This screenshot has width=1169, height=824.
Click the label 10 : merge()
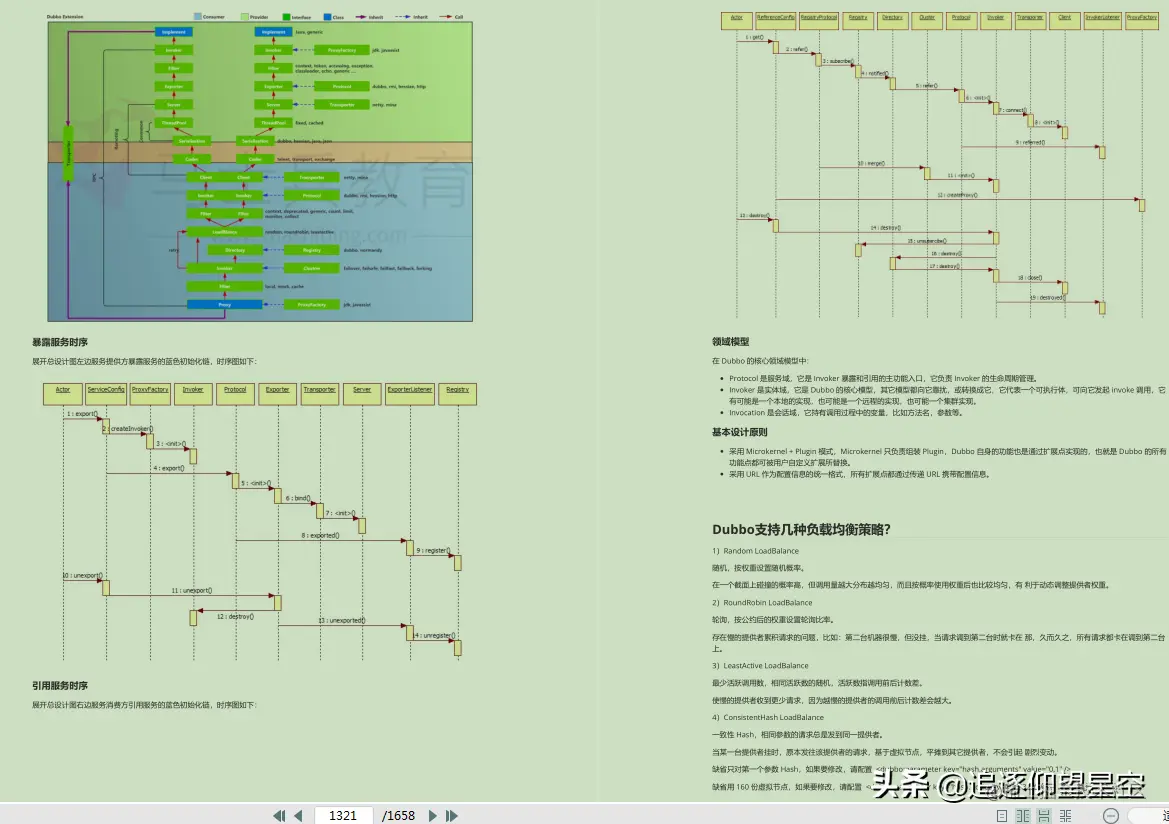[x=871, y=163]
